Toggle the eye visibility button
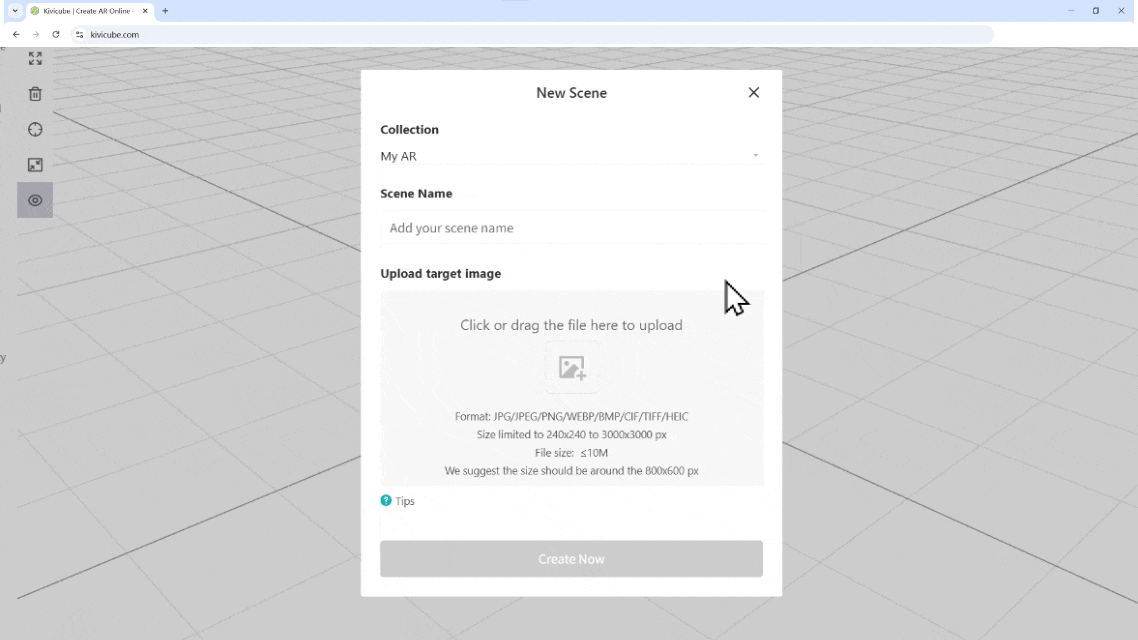This screenshot has height=640, width=1138. click(35, 200)
